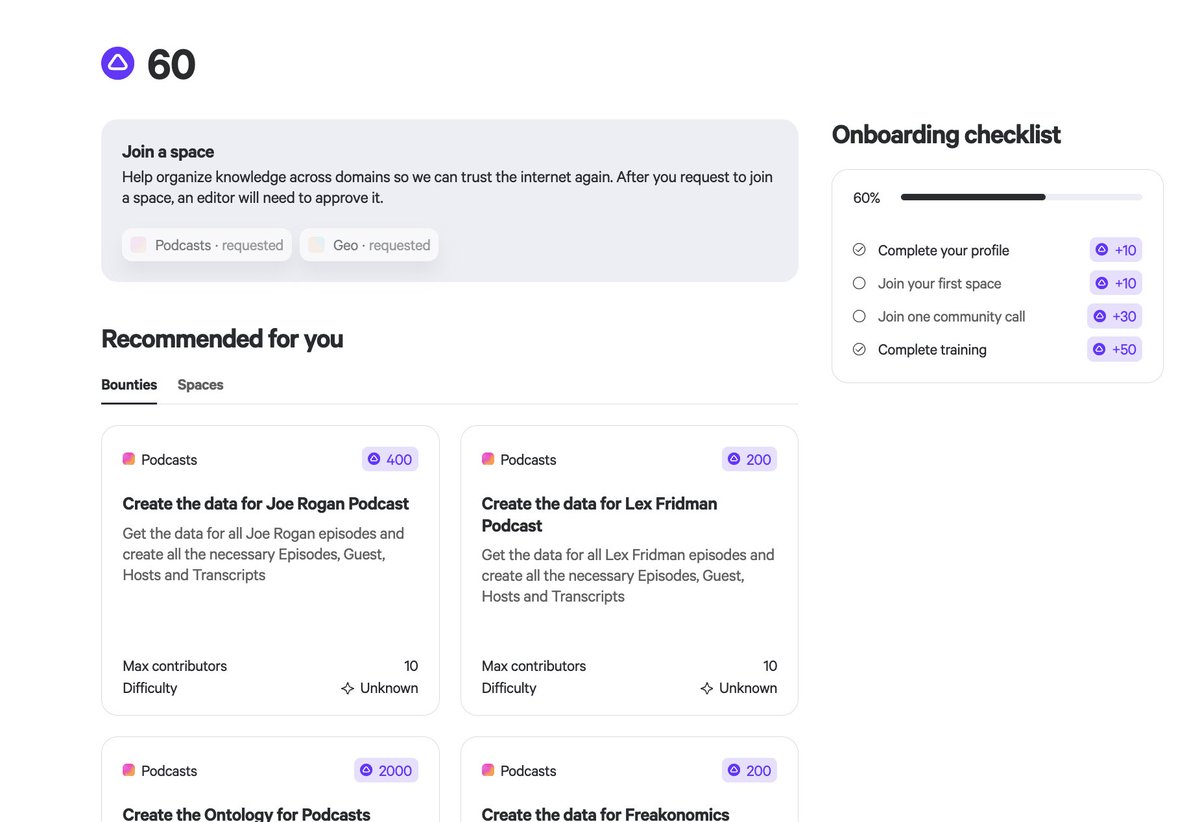
Task: Open the Create the Ontology for Podcasts card
Action: pyautogui.click(x=270, y=779)
